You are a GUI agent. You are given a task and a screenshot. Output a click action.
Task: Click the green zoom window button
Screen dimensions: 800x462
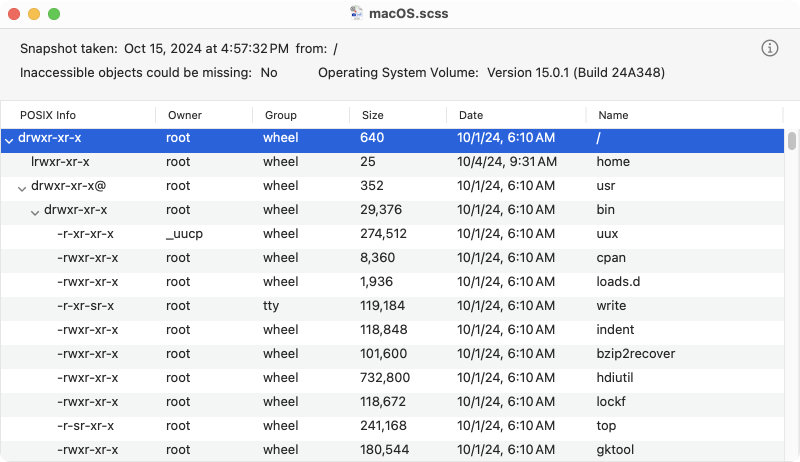(54, 14)
